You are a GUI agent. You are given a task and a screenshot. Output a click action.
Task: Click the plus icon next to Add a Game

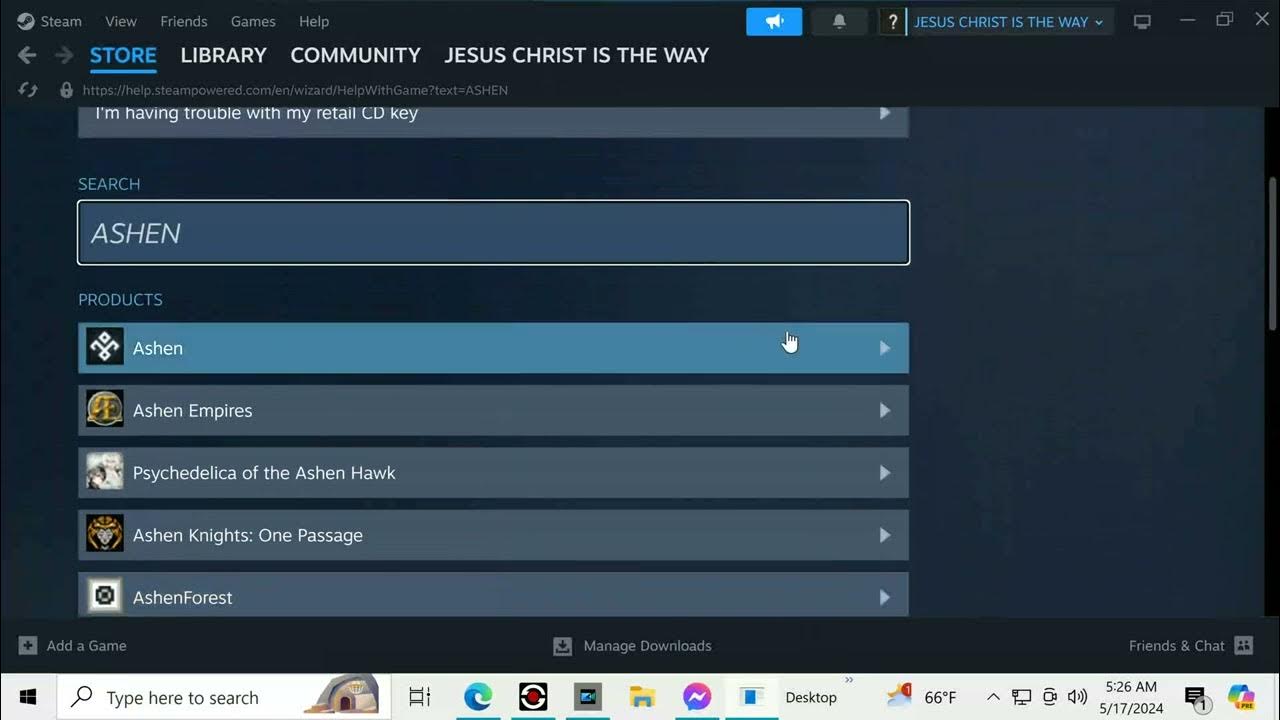pos(28,645)
